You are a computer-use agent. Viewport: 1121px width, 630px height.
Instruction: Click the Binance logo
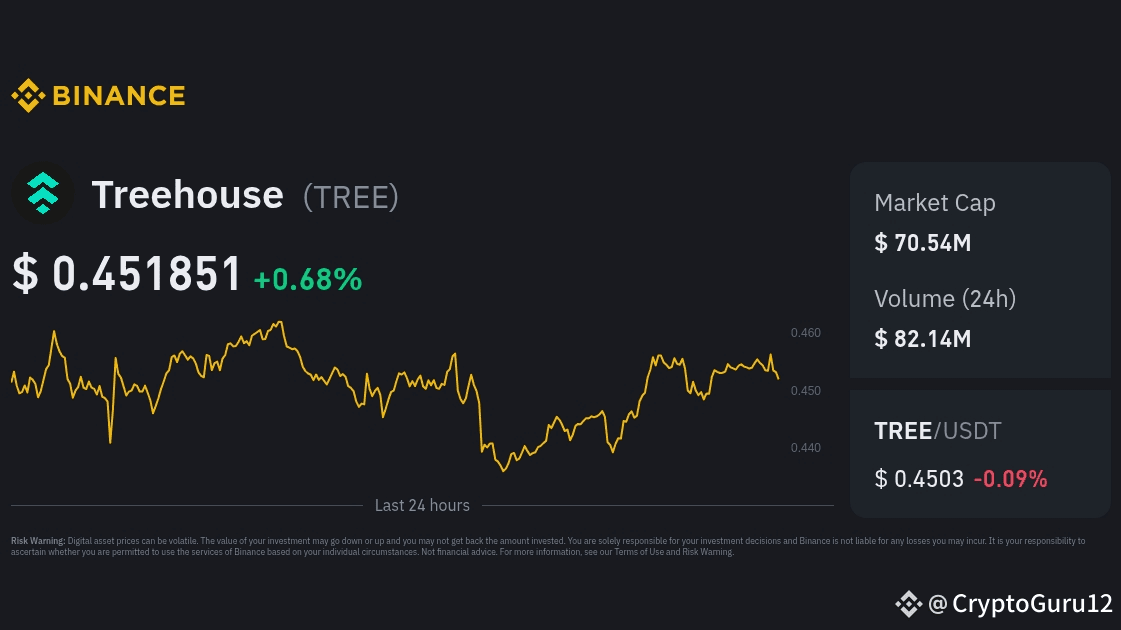pos(98,95)
